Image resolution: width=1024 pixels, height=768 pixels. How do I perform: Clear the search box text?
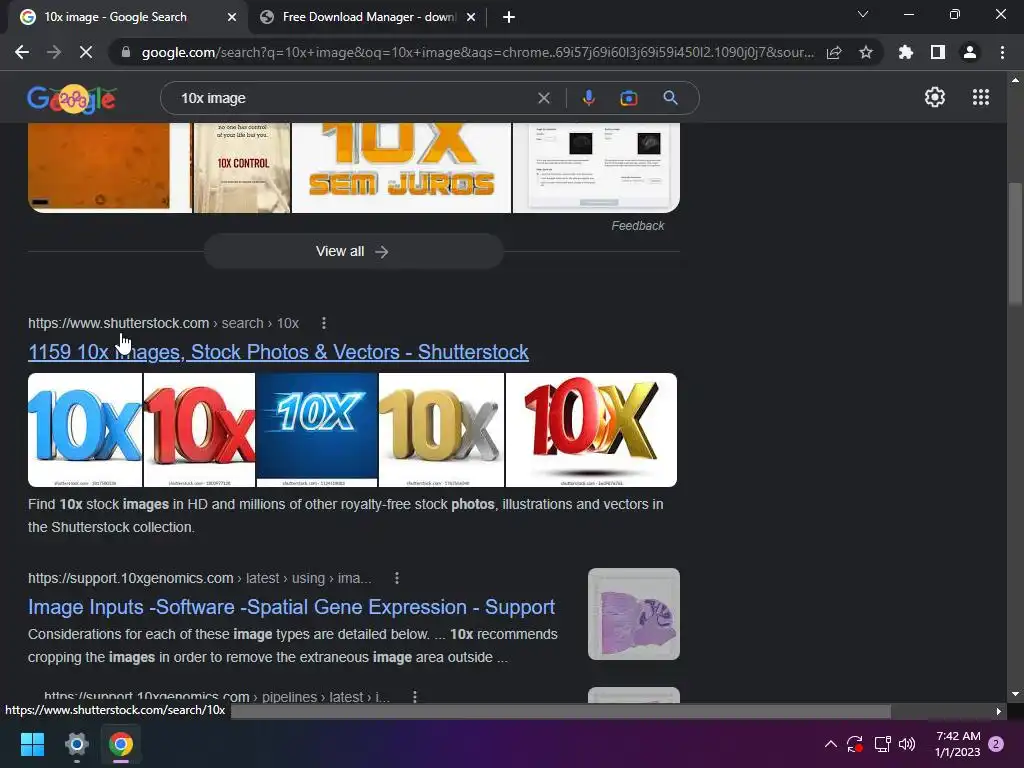(x=543, y=98)
